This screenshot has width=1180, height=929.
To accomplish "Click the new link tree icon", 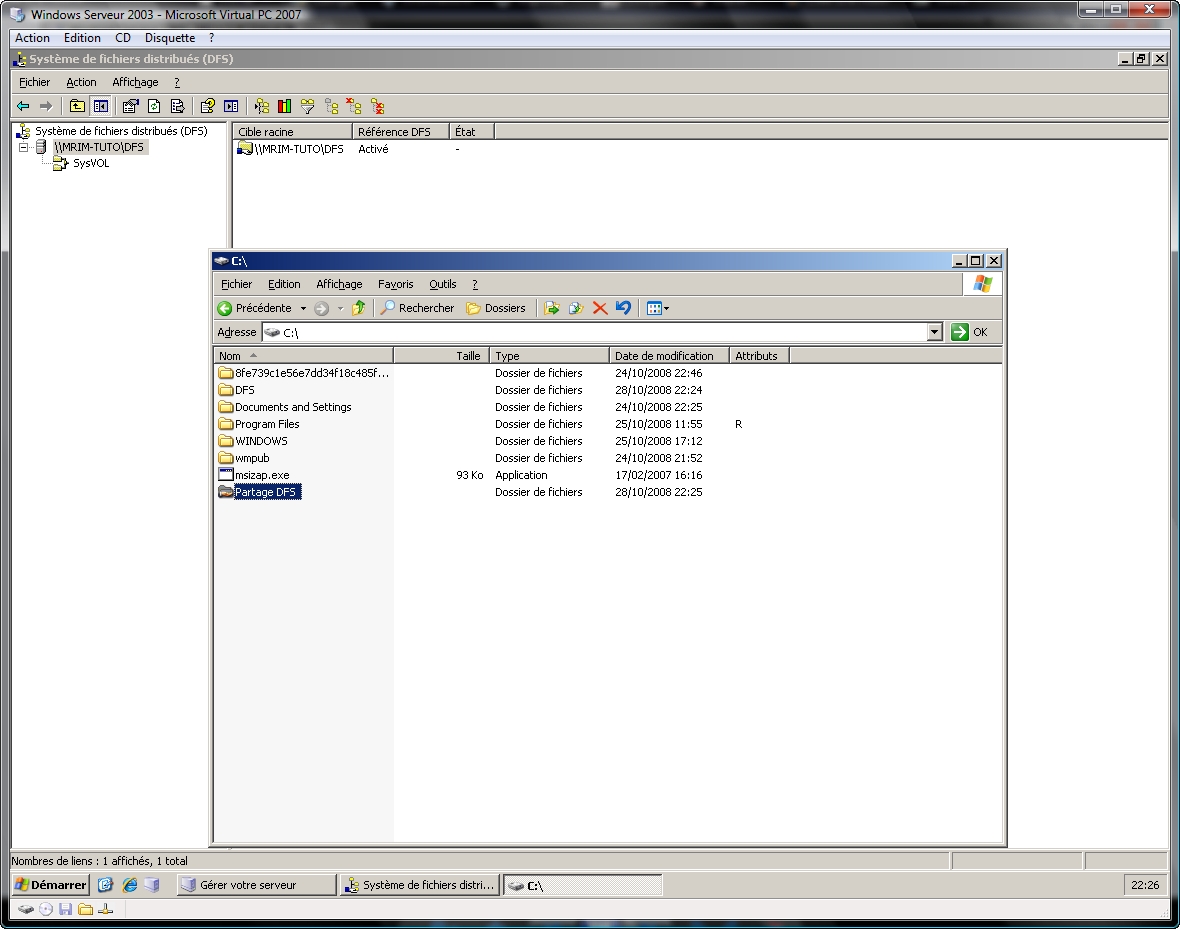I will click(331, 106).
